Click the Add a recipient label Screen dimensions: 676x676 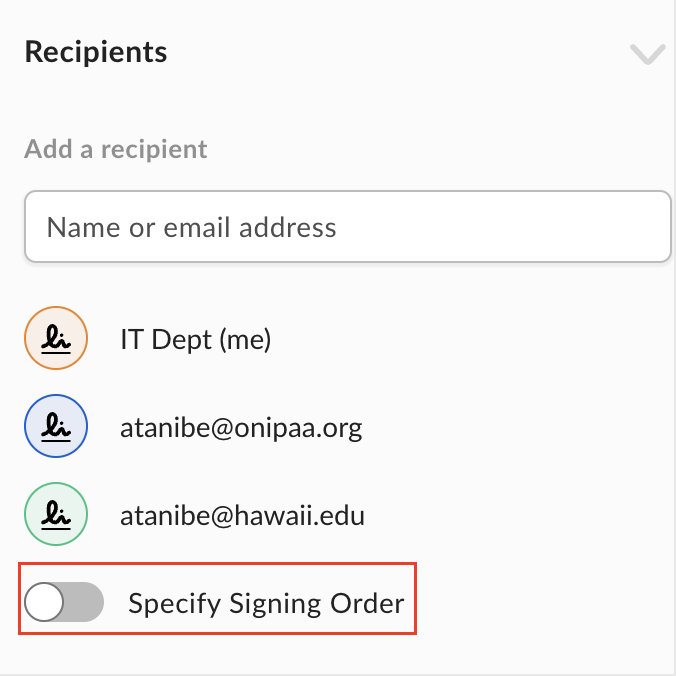click(x=116, y=149)
